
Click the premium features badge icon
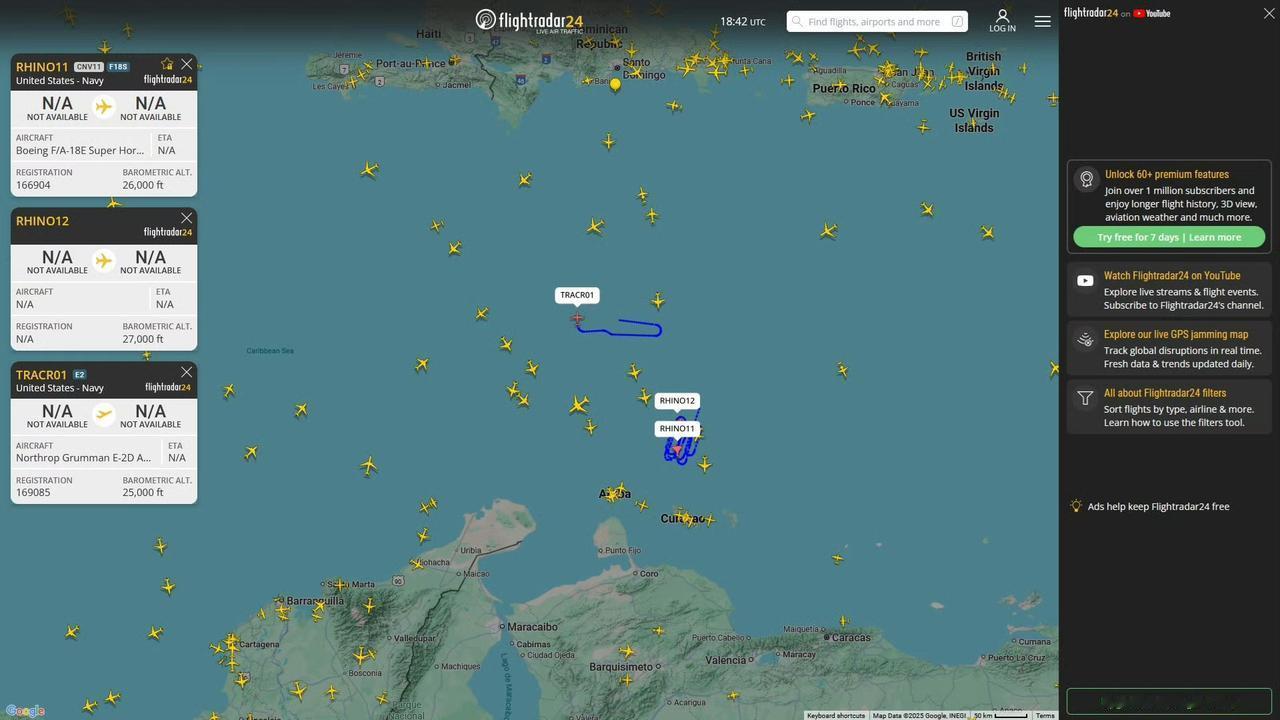click(x=1086, y=179)
